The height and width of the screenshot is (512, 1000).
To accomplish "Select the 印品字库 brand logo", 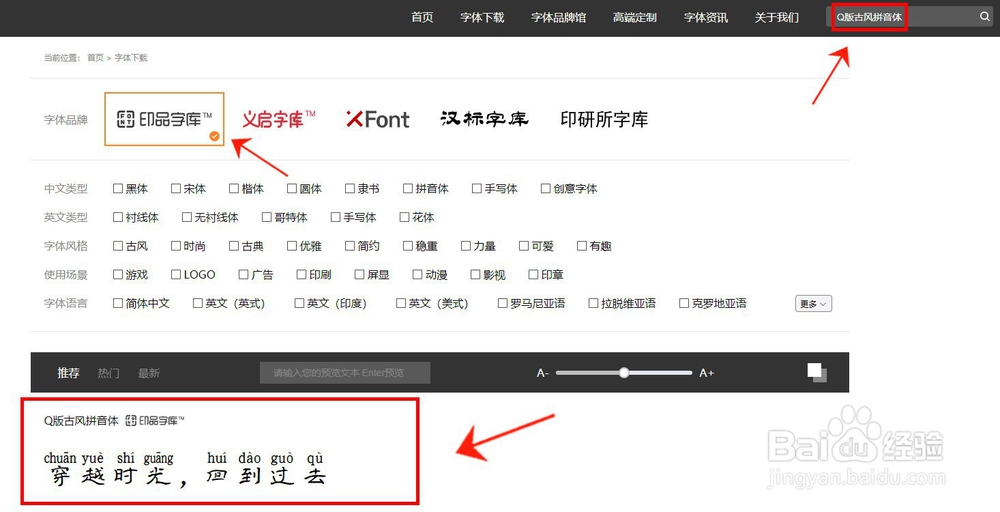I will tap(165, 119).
